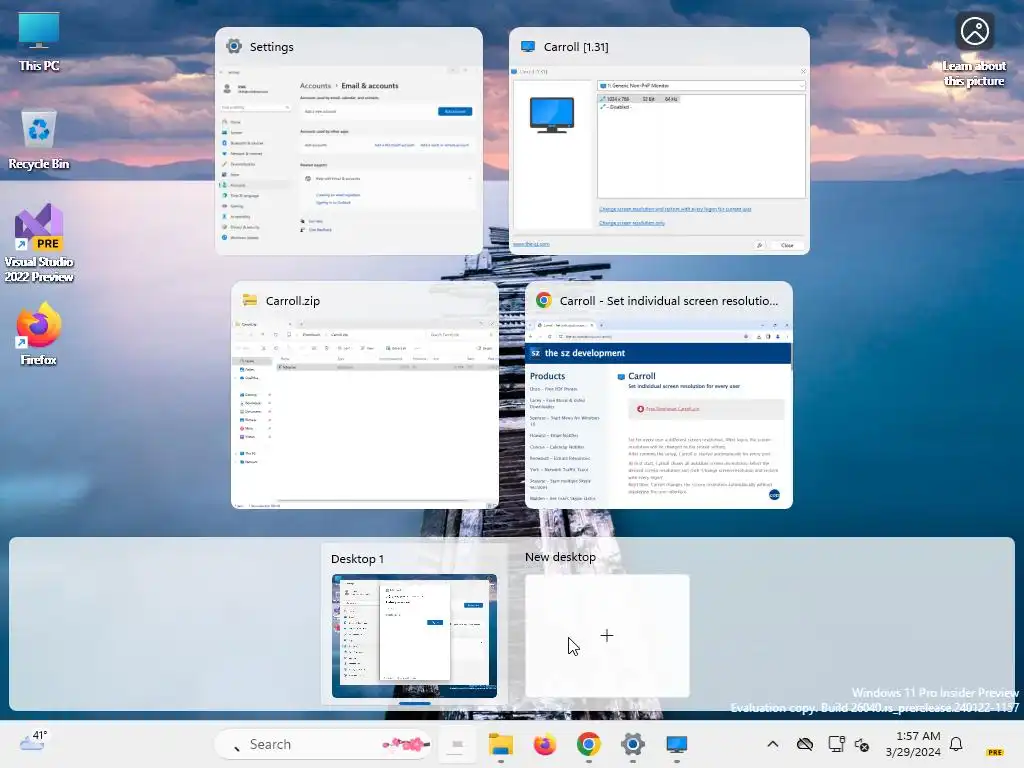Select the Carroll [1.31] window thumbnail
The width and height of the screenshot is (1024, 768).
659,141
